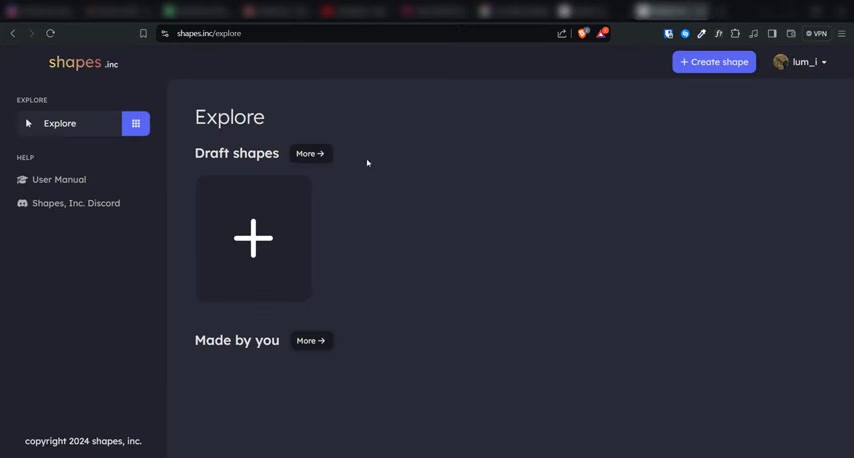Click More next to Draft shapes

tap(310, 154)
